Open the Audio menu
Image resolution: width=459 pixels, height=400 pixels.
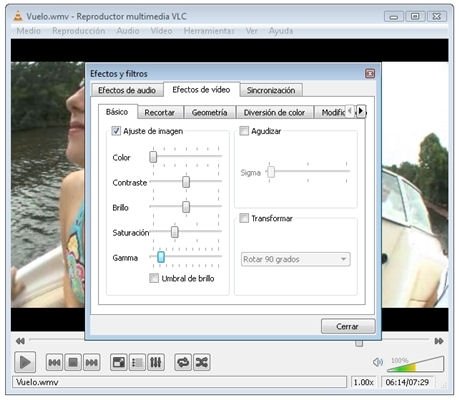[x=128, y=31]
